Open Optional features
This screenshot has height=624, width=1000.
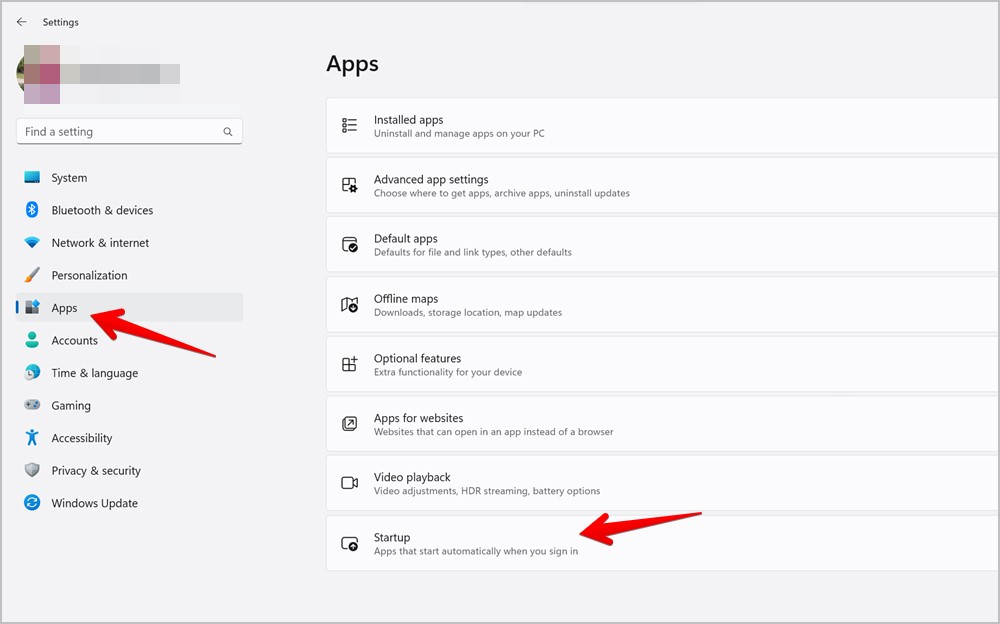pyautogui.click(x=663, y=364)
